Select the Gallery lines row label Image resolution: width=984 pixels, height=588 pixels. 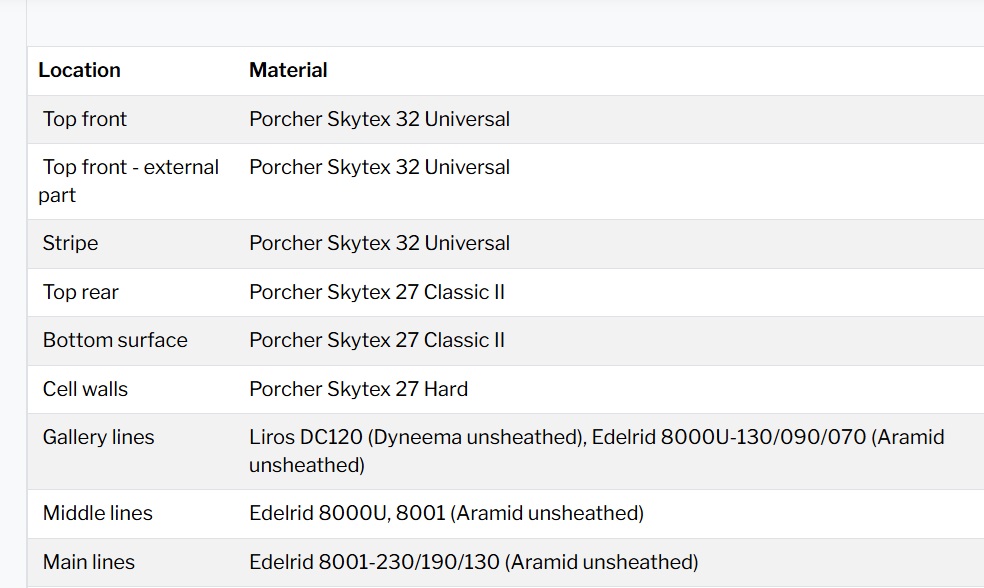click(98, 437)
